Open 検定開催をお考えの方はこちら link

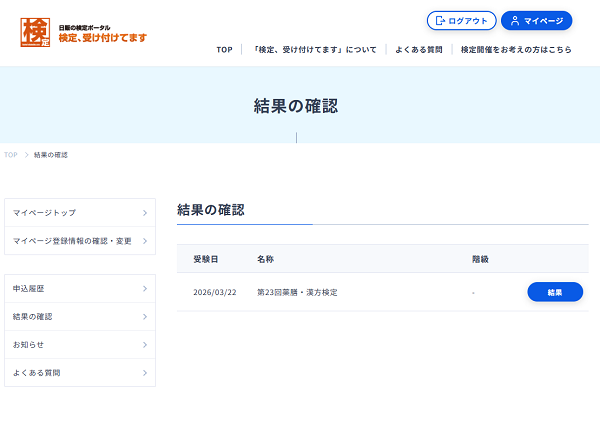pyautogui.click(x=516, y=49)
